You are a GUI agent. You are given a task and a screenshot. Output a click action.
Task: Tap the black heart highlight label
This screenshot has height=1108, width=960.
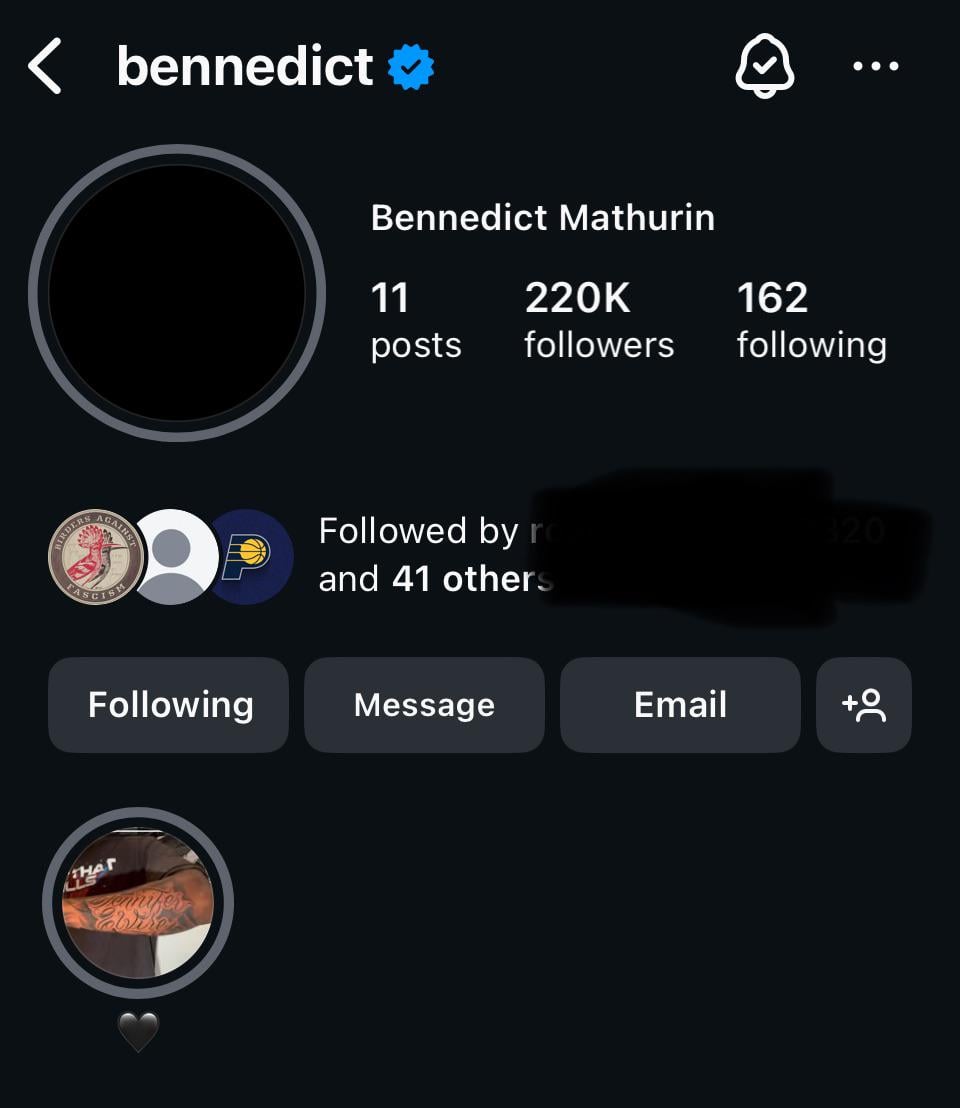click(x=138, y=1032)
